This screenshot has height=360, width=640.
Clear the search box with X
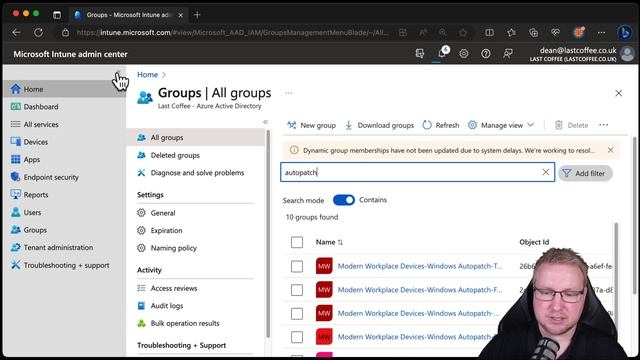click(x=546, y=172)
